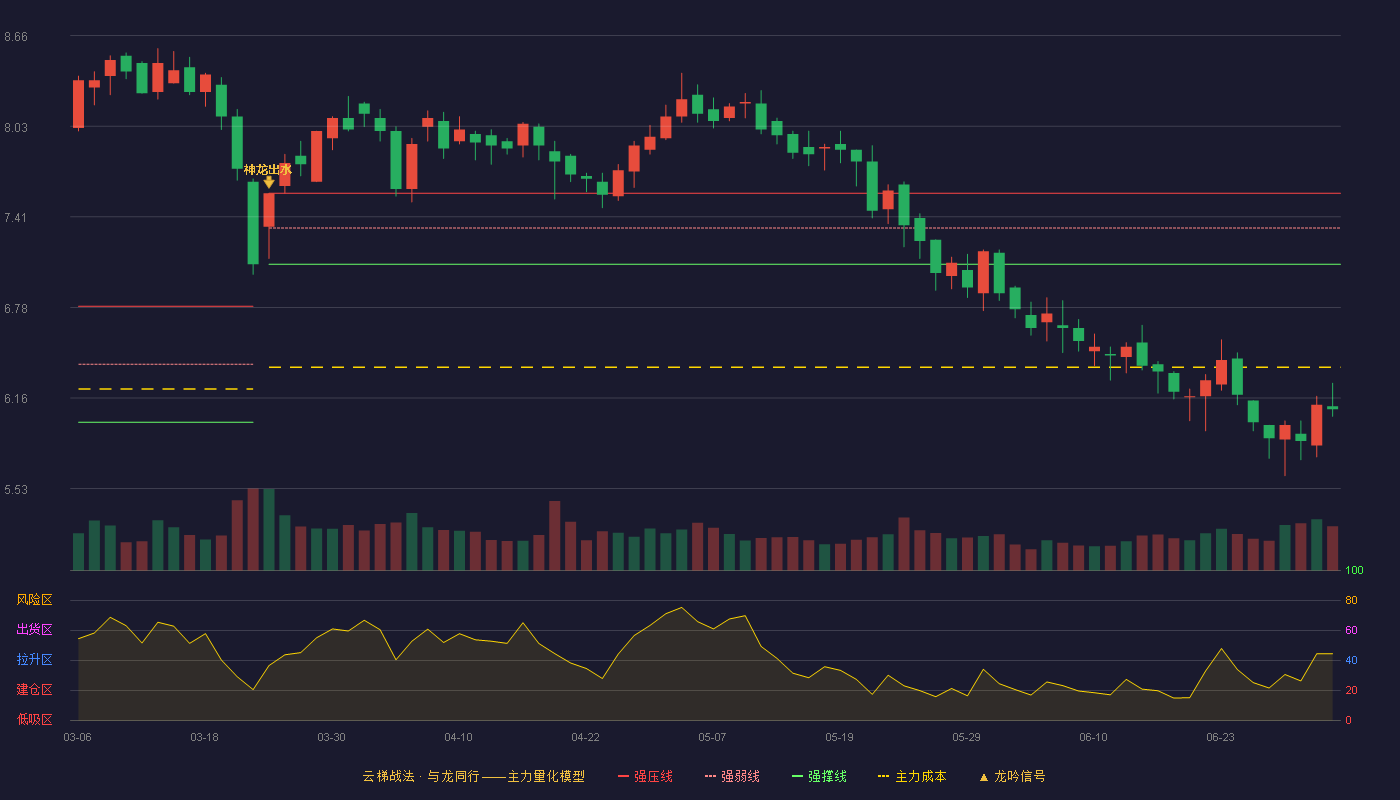Select the 风险区 zone label
Image resolution: width=1400 pixels, height=800 pixels.
34,600
